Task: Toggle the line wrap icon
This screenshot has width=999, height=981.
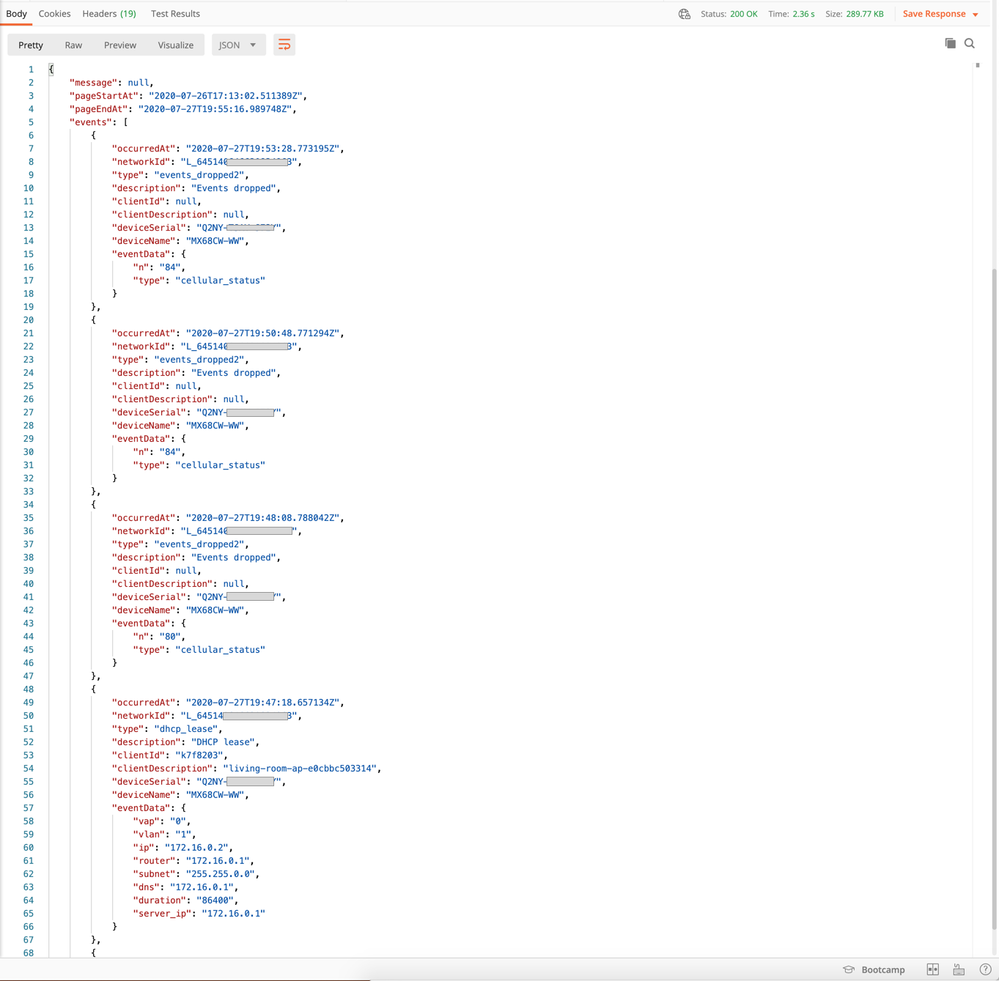Action: tap(284, 45)
